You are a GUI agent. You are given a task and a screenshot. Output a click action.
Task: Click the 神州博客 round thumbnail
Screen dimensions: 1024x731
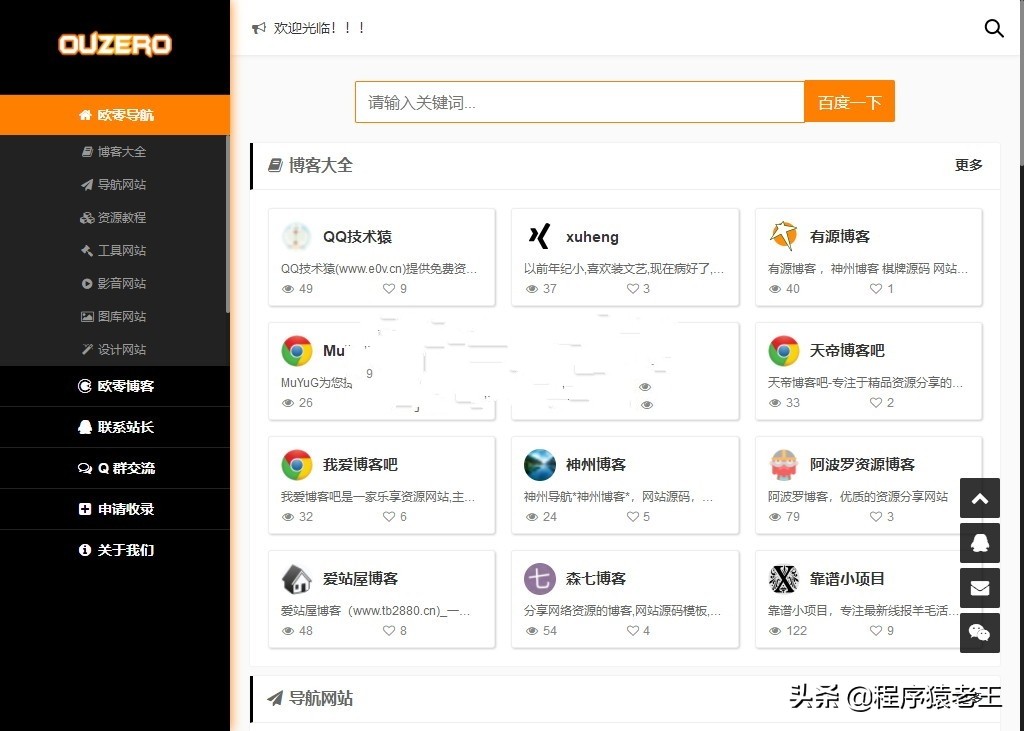click(x=539, y=464)
